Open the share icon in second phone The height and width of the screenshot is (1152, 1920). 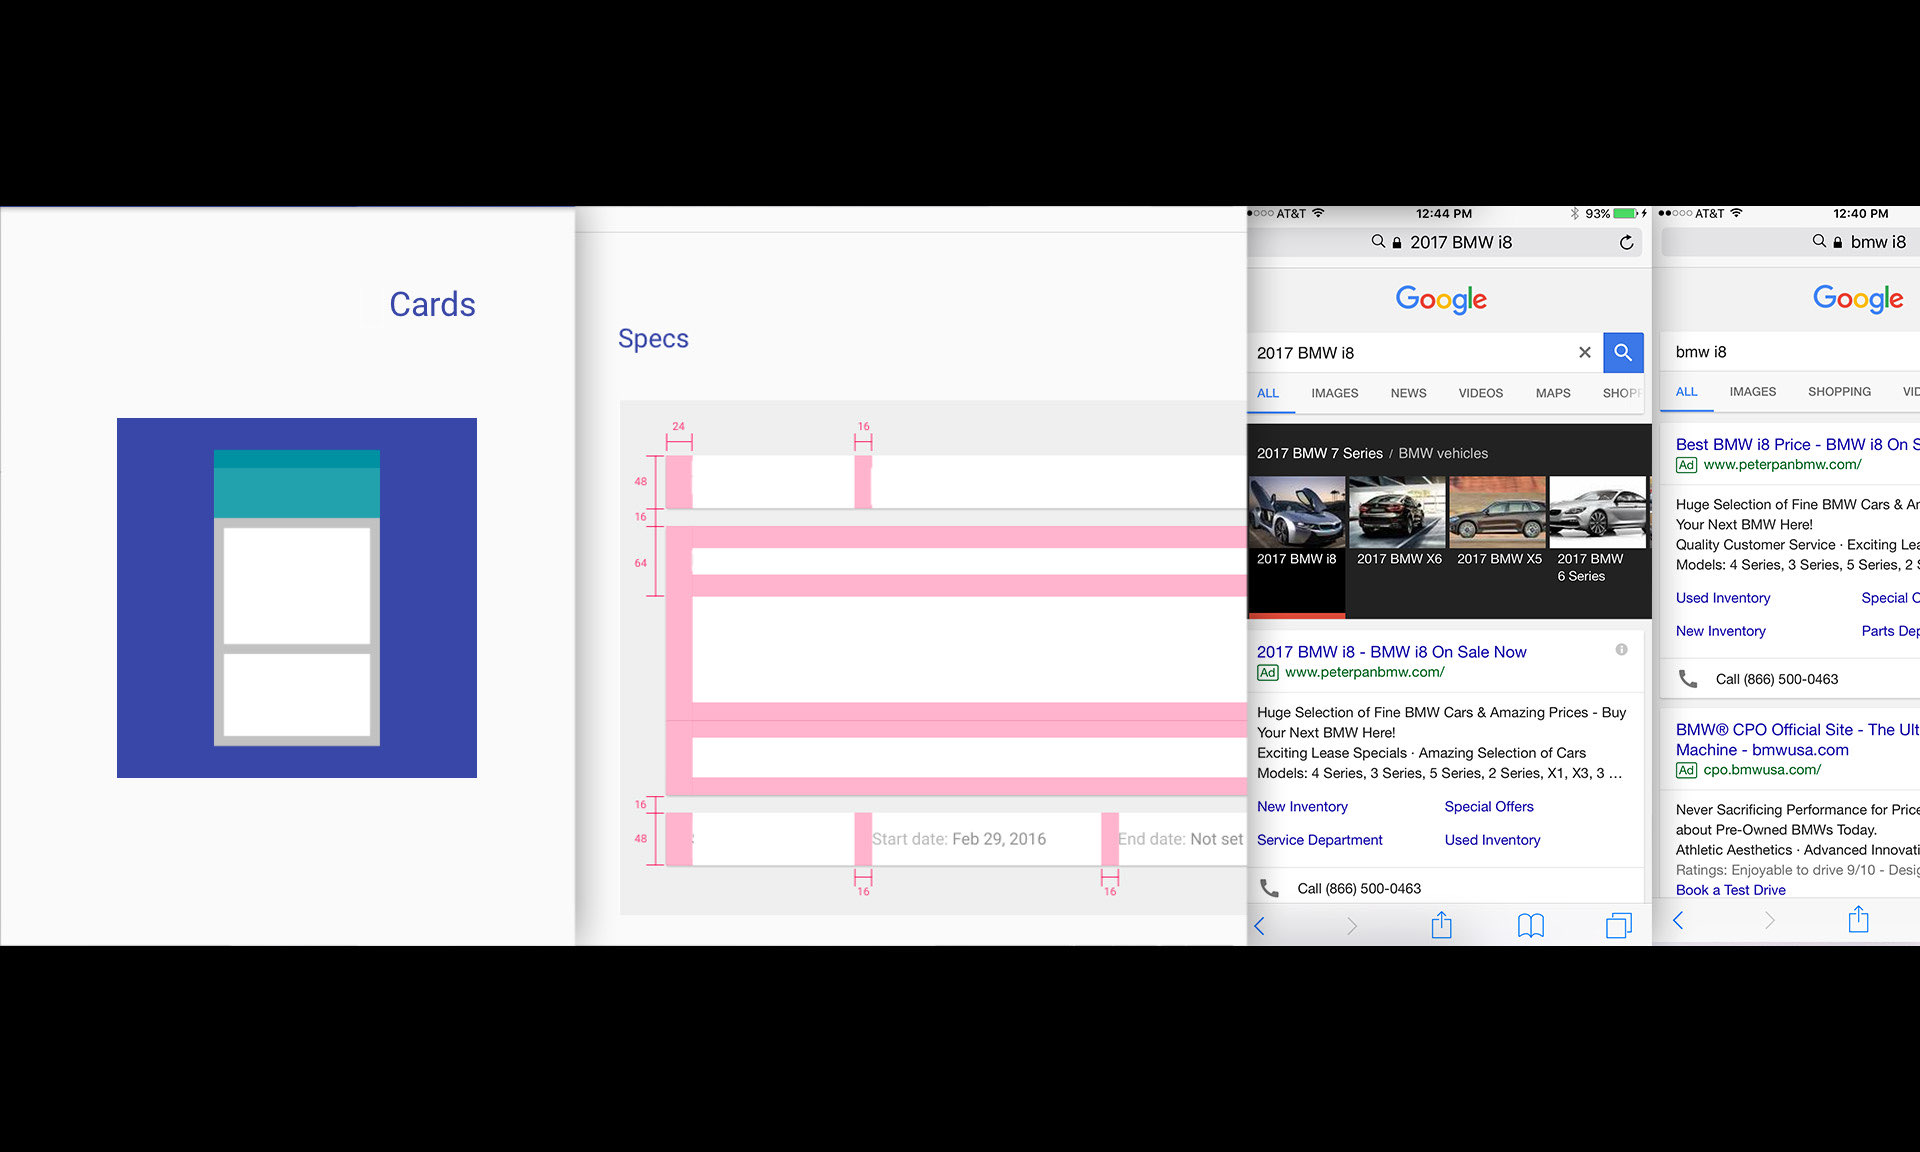(1858, 919)
